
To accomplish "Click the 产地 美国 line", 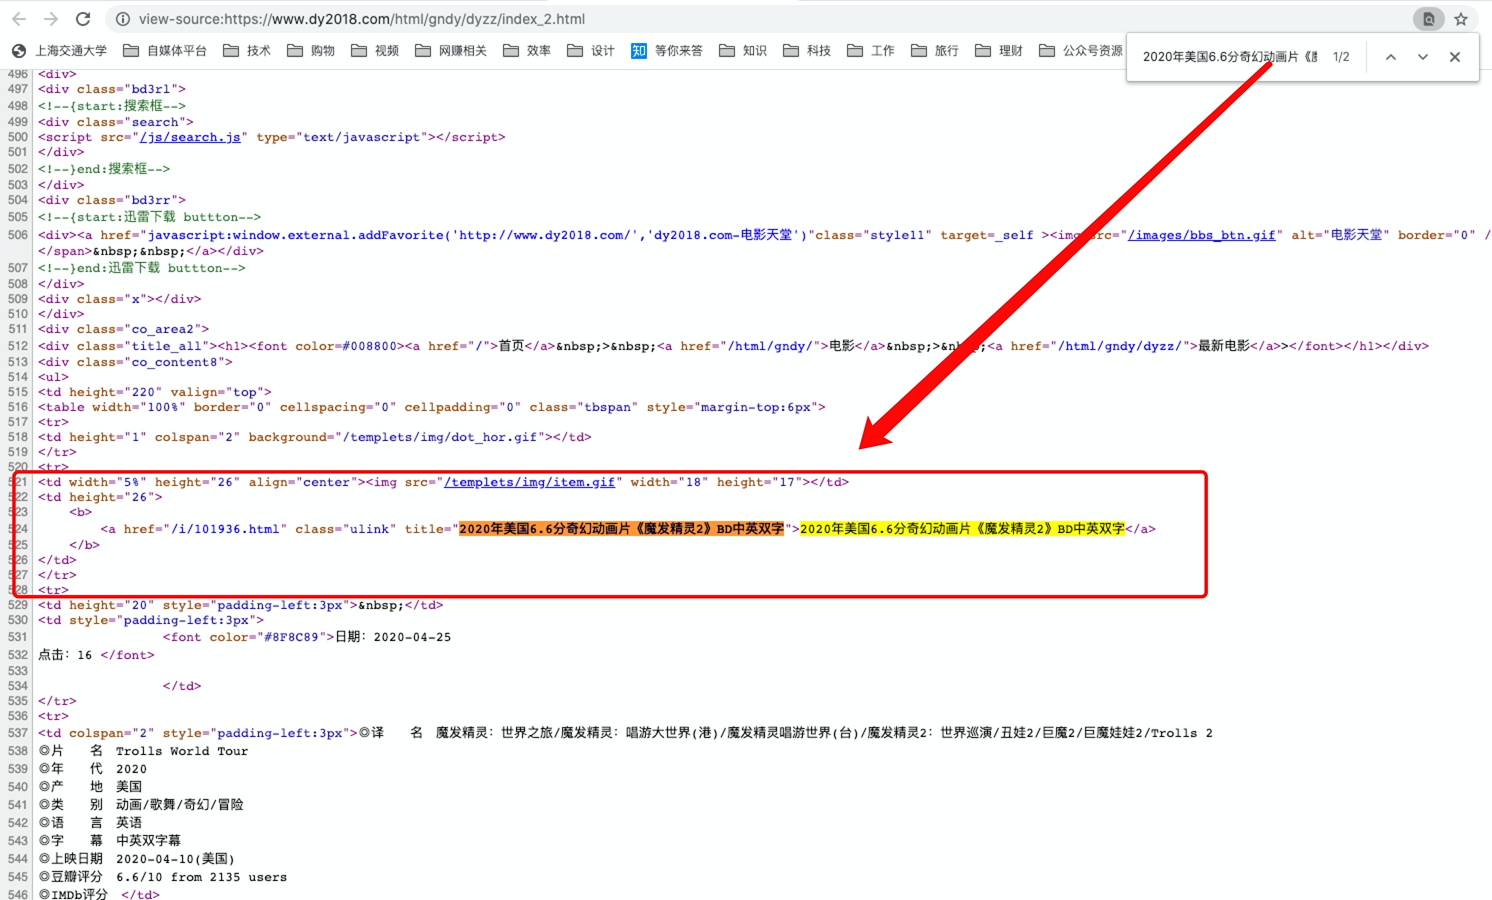I will tap(90, 787).
